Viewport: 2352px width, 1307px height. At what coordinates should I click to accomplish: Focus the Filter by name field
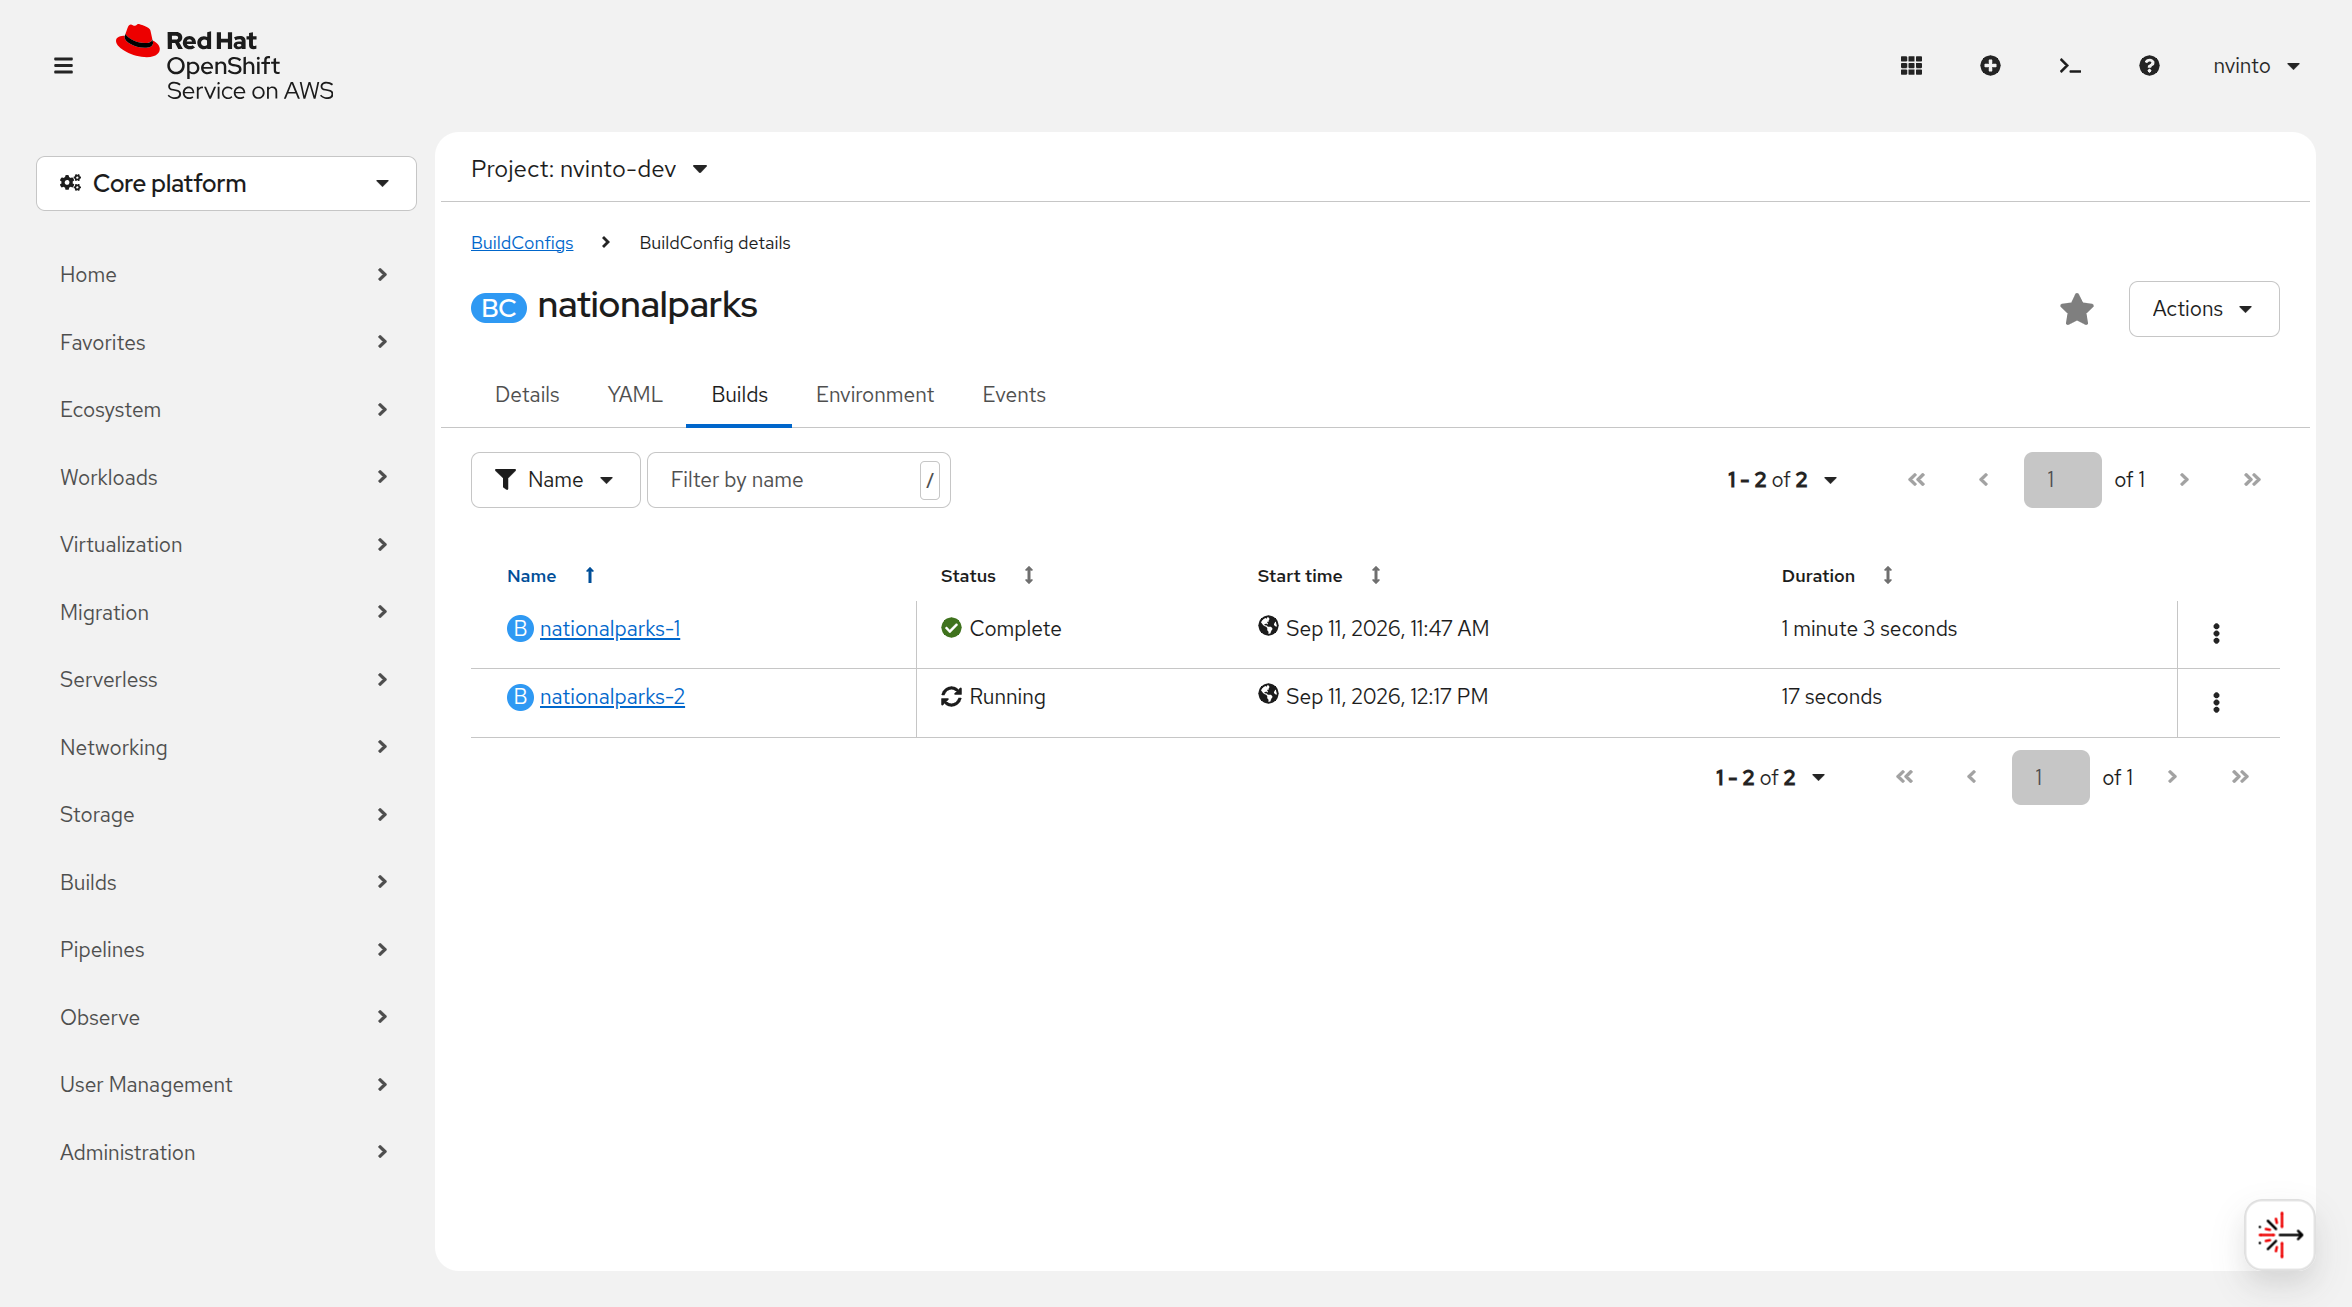798,480
